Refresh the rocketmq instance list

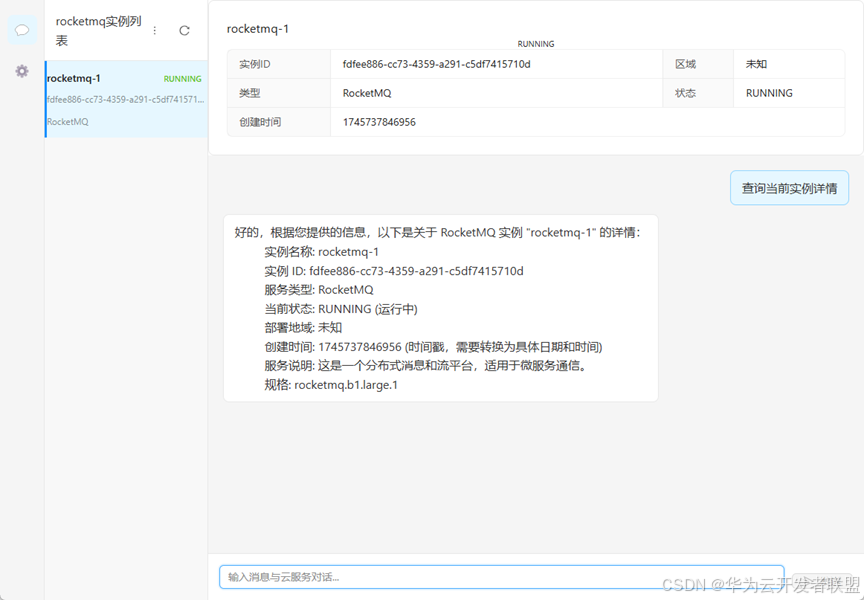click(184, 30)
